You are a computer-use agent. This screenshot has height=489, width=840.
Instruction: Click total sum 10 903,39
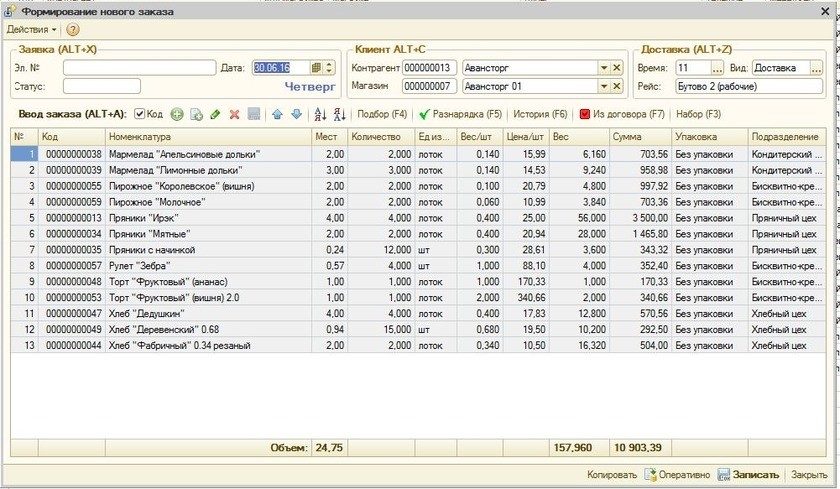(640, 448)
